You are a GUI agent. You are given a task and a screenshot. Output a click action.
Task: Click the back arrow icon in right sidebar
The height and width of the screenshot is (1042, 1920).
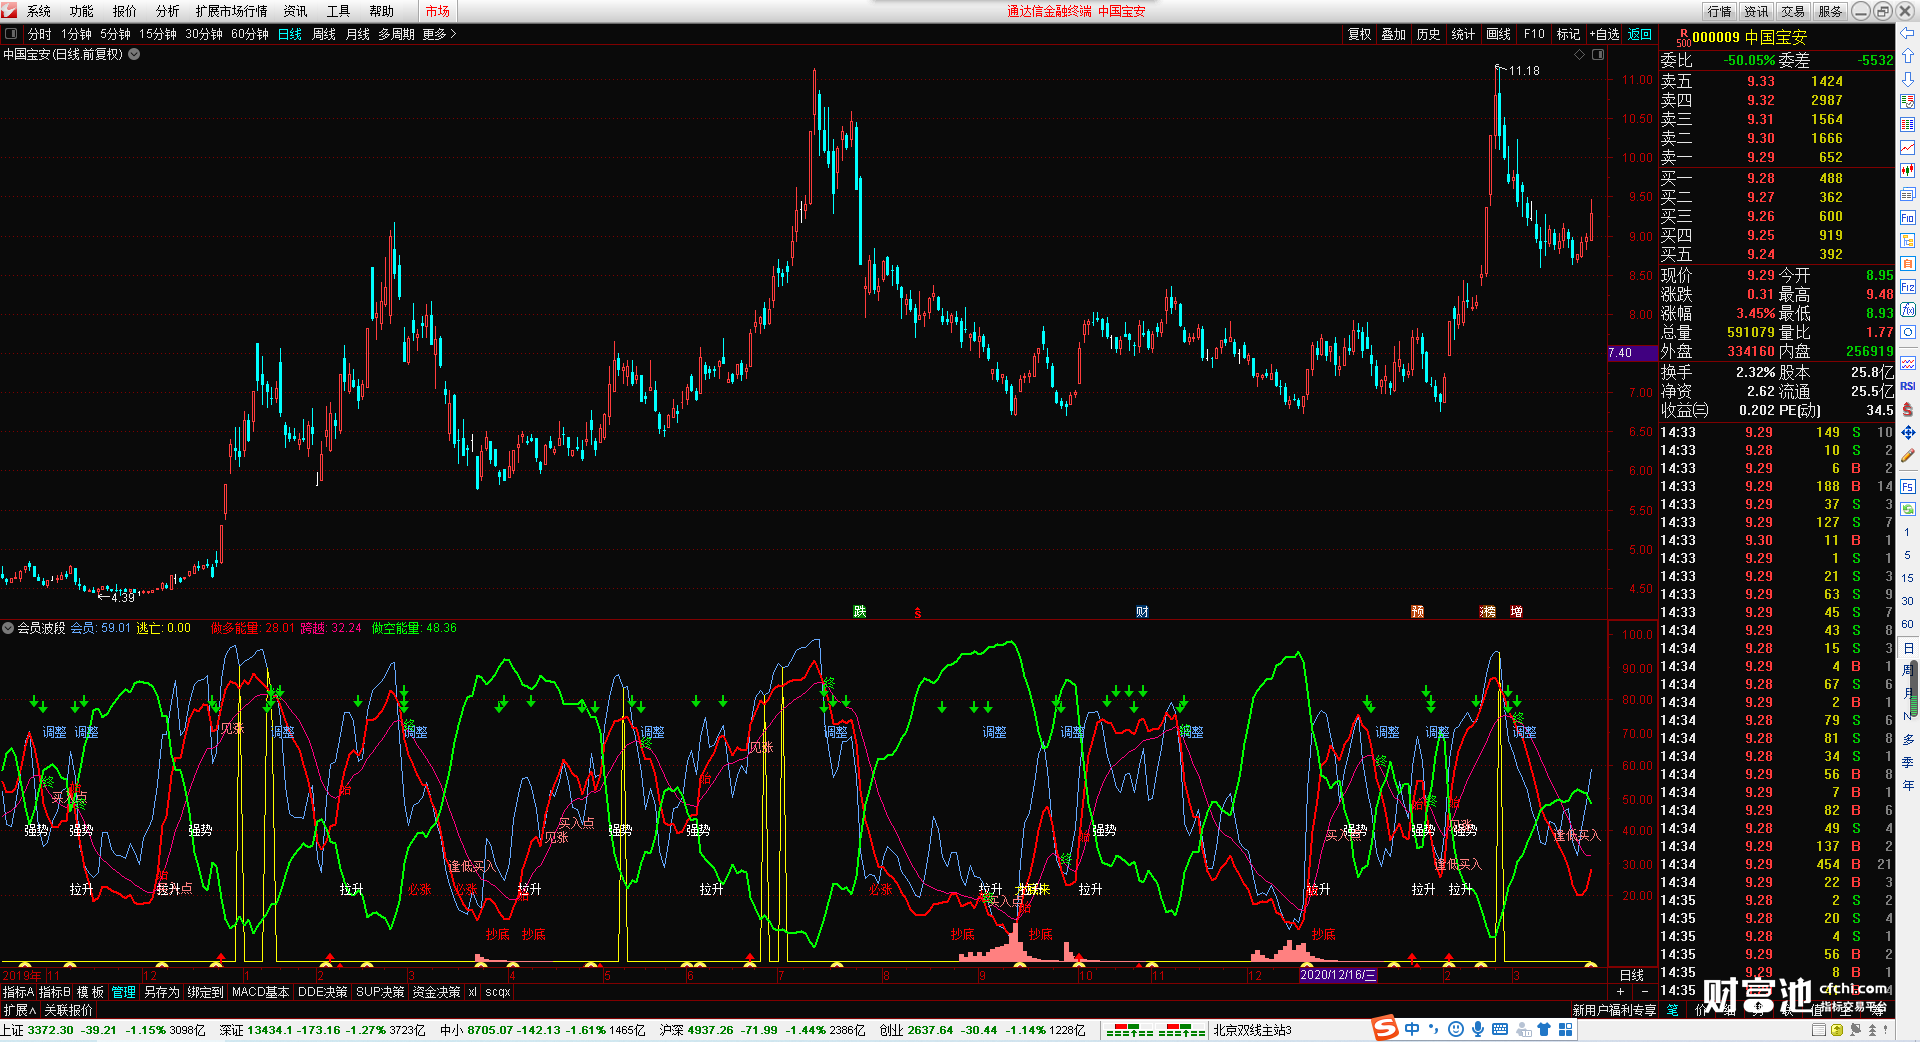coord(1907,34)
